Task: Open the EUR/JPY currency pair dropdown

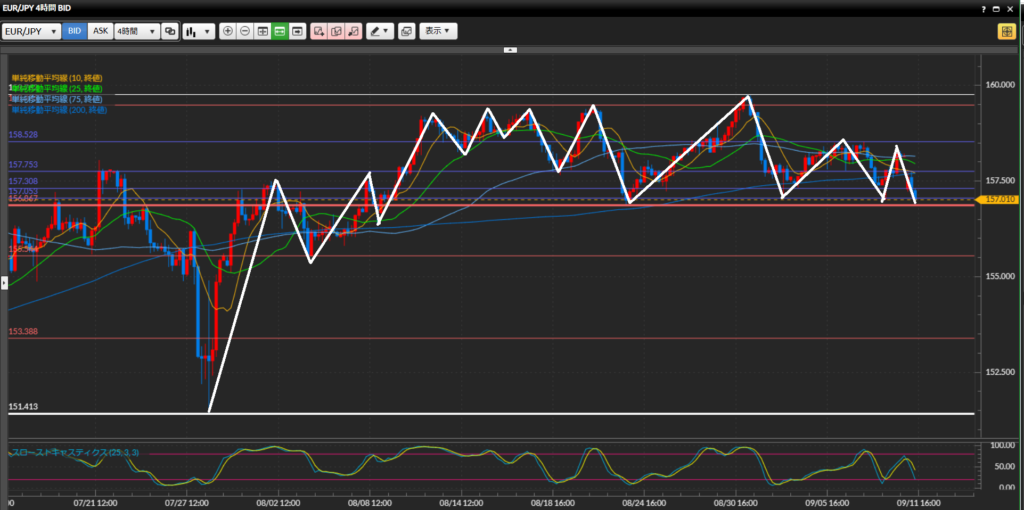Action: pyautogui.click(x=31, y=31)
